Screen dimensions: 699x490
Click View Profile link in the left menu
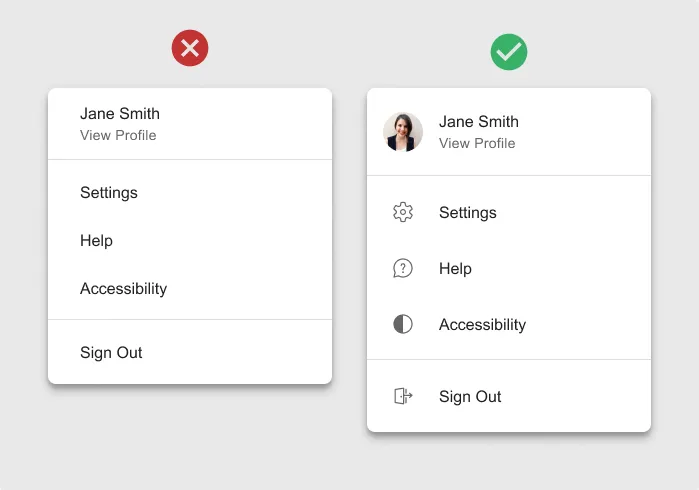pos(118,135)
